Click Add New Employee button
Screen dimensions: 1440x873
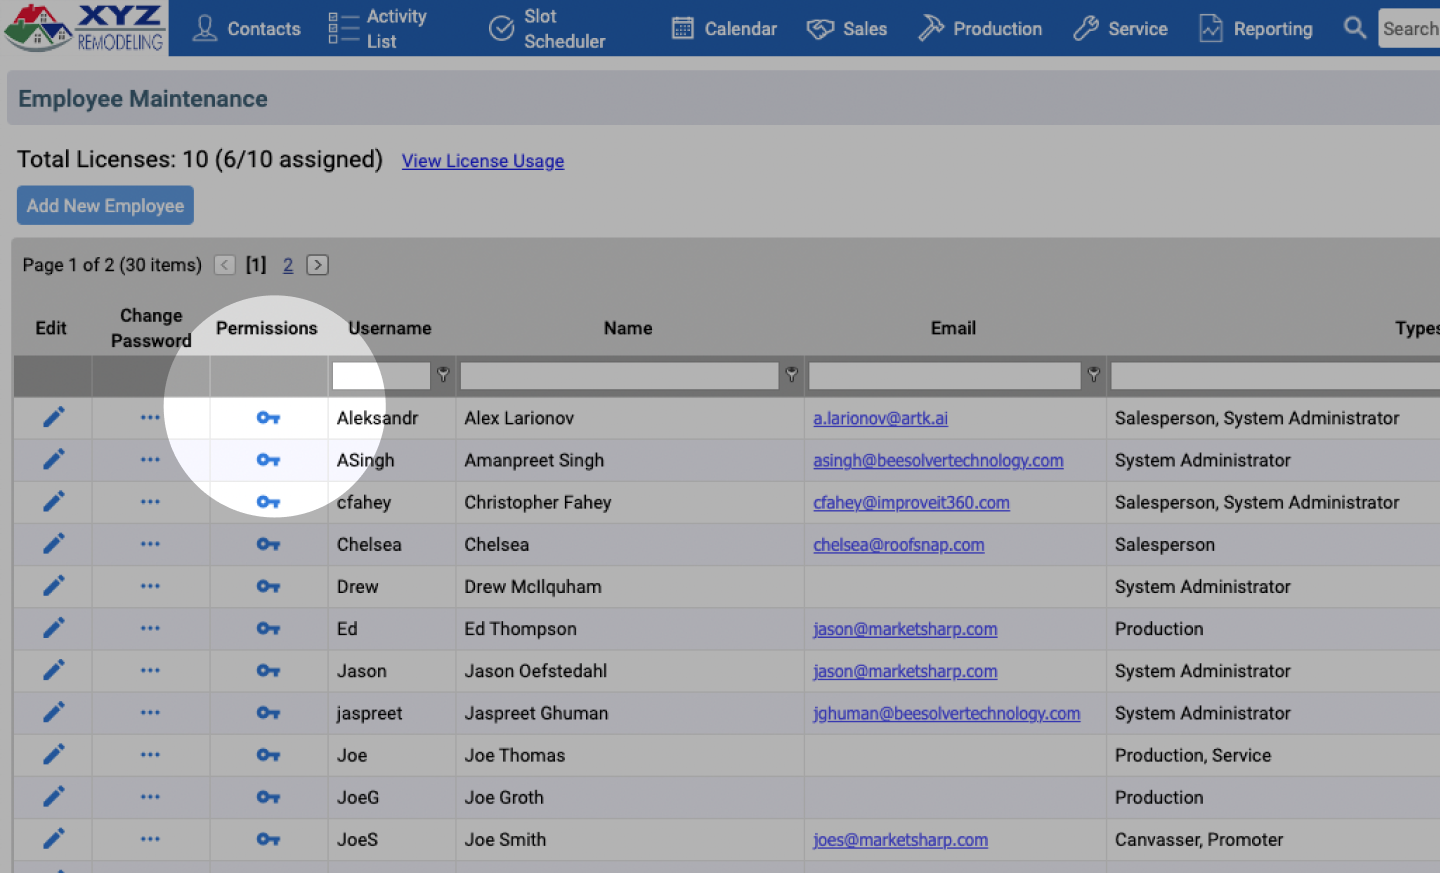coord(105,205)
